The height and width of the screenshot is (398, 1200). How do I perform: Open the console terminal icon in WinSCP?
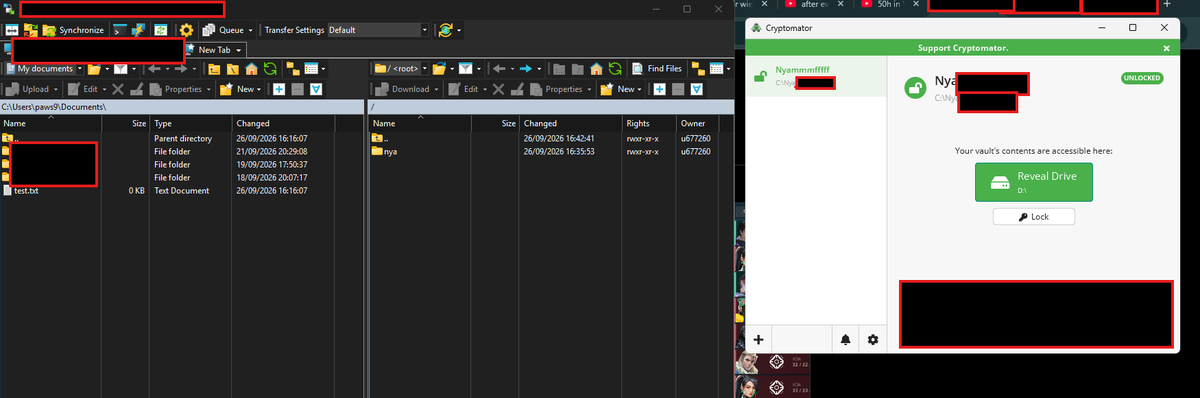(119, 30)
